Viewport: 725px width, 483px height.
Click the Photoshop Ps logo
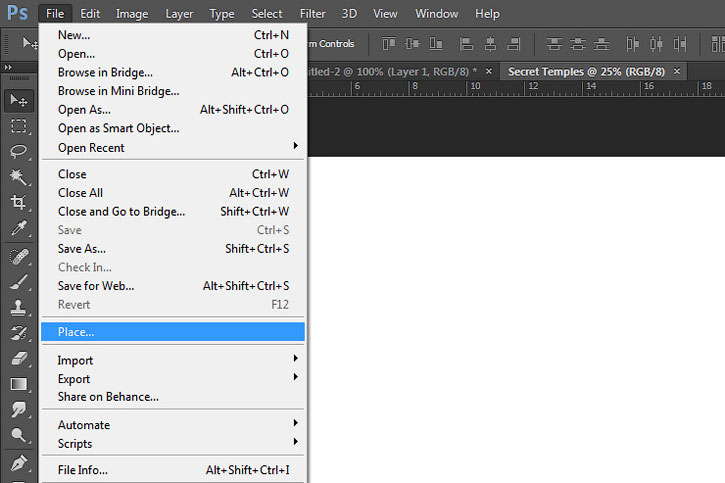click(18, 13)
